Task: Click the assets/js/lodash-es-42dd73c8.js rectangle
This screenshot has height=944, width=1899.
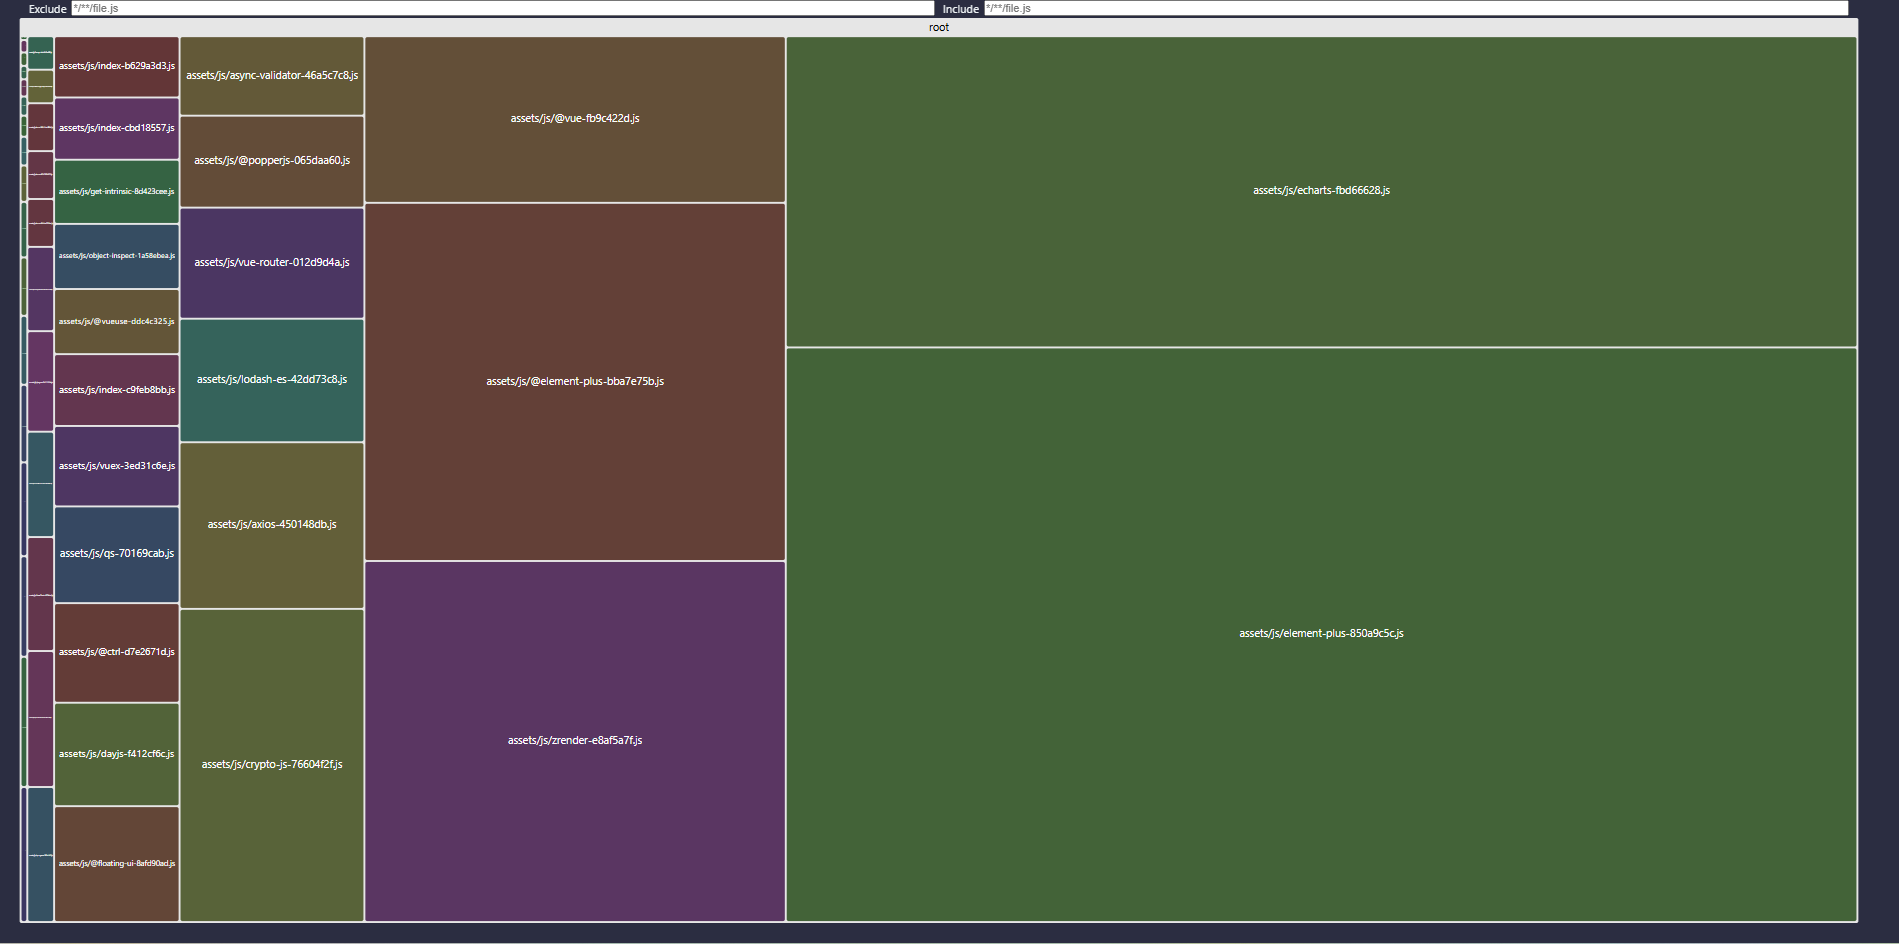Action: tap(271, 380)
